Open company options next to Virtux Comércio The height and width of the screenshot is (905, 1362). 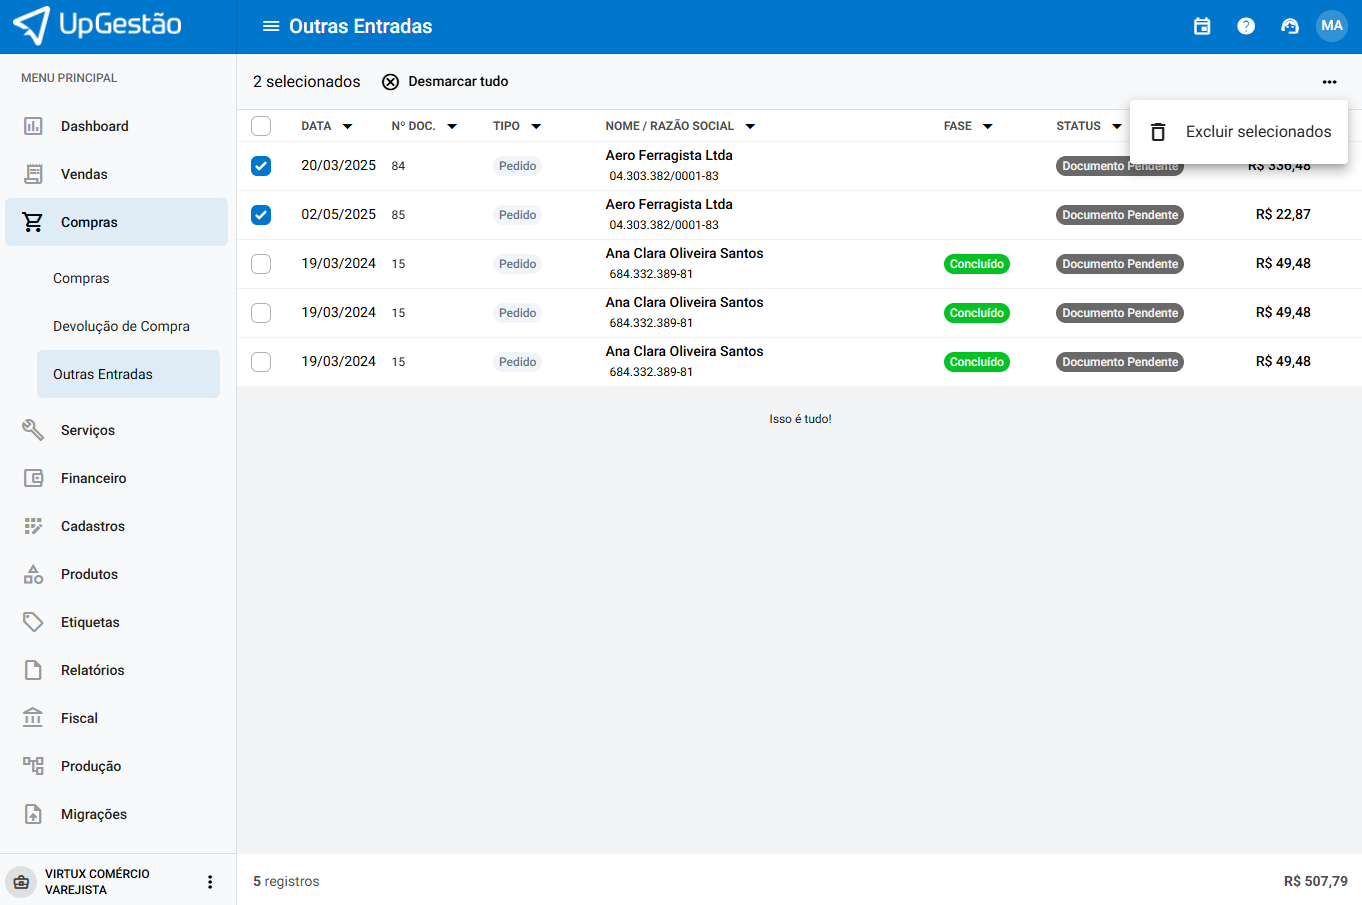pyautogui.click(x=210, y=882)
